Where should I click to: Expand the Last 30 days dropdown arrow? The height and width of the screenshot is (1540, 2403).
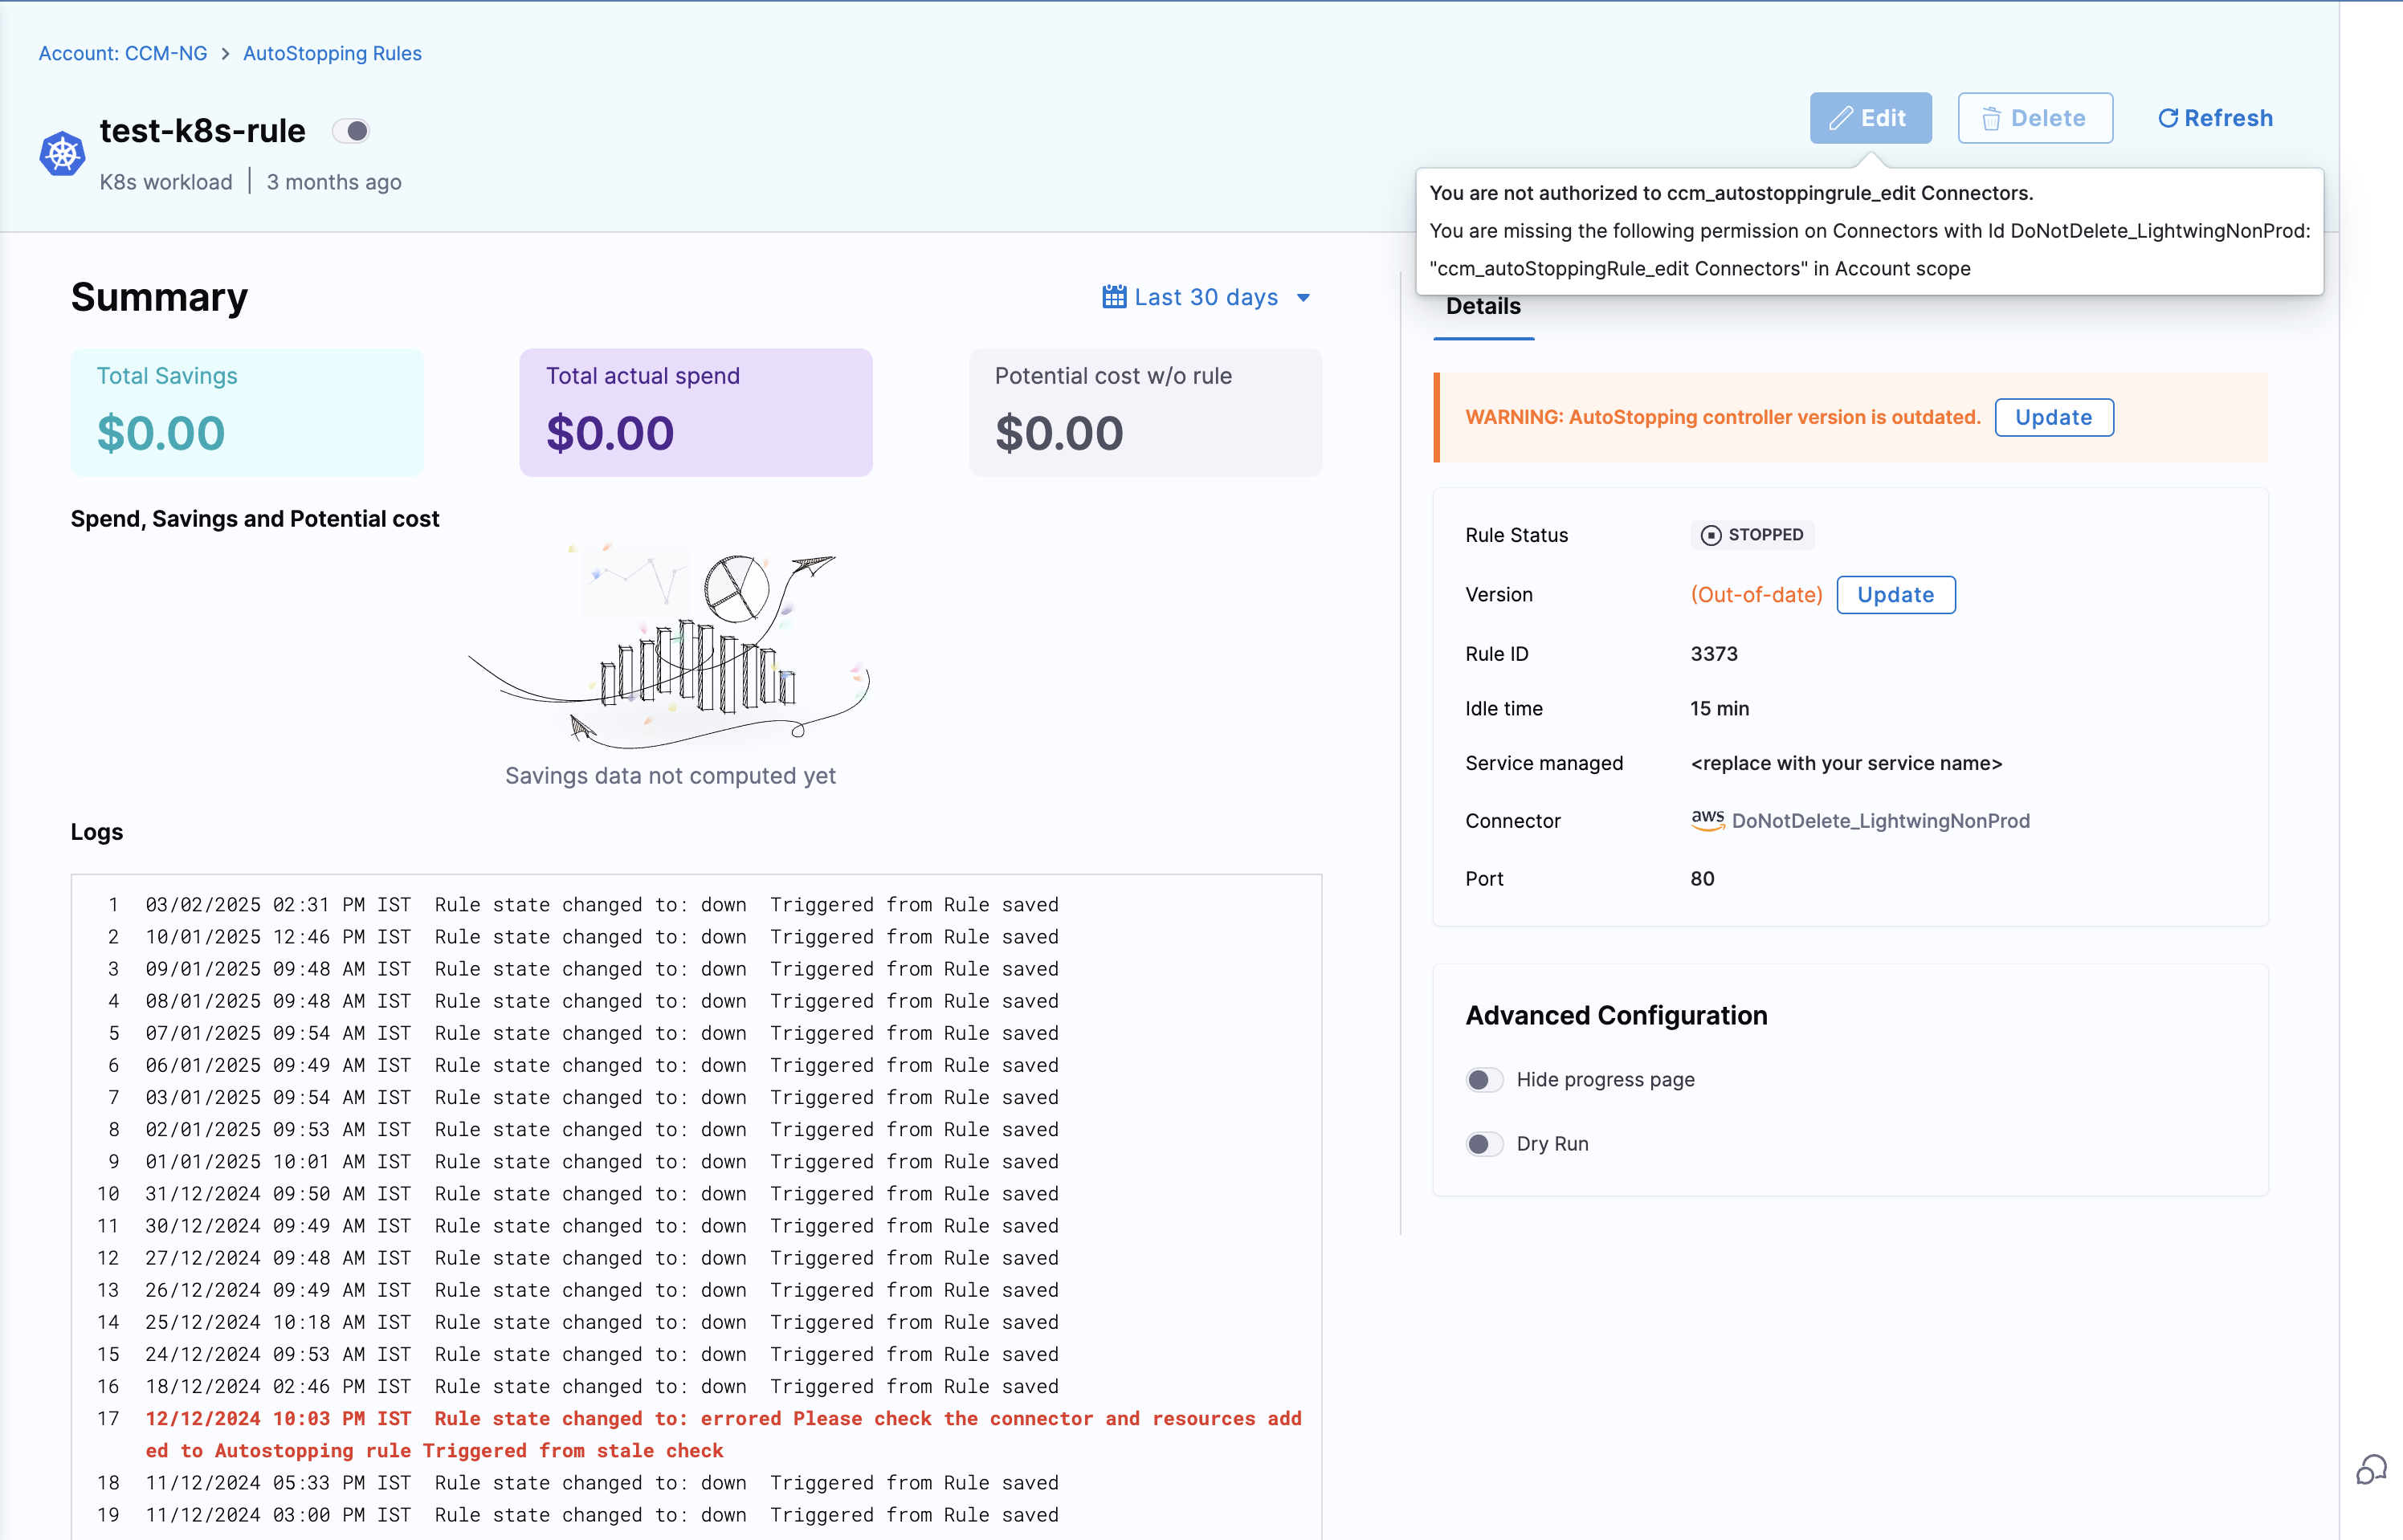pyautogui.click(x=1303, y=298)
